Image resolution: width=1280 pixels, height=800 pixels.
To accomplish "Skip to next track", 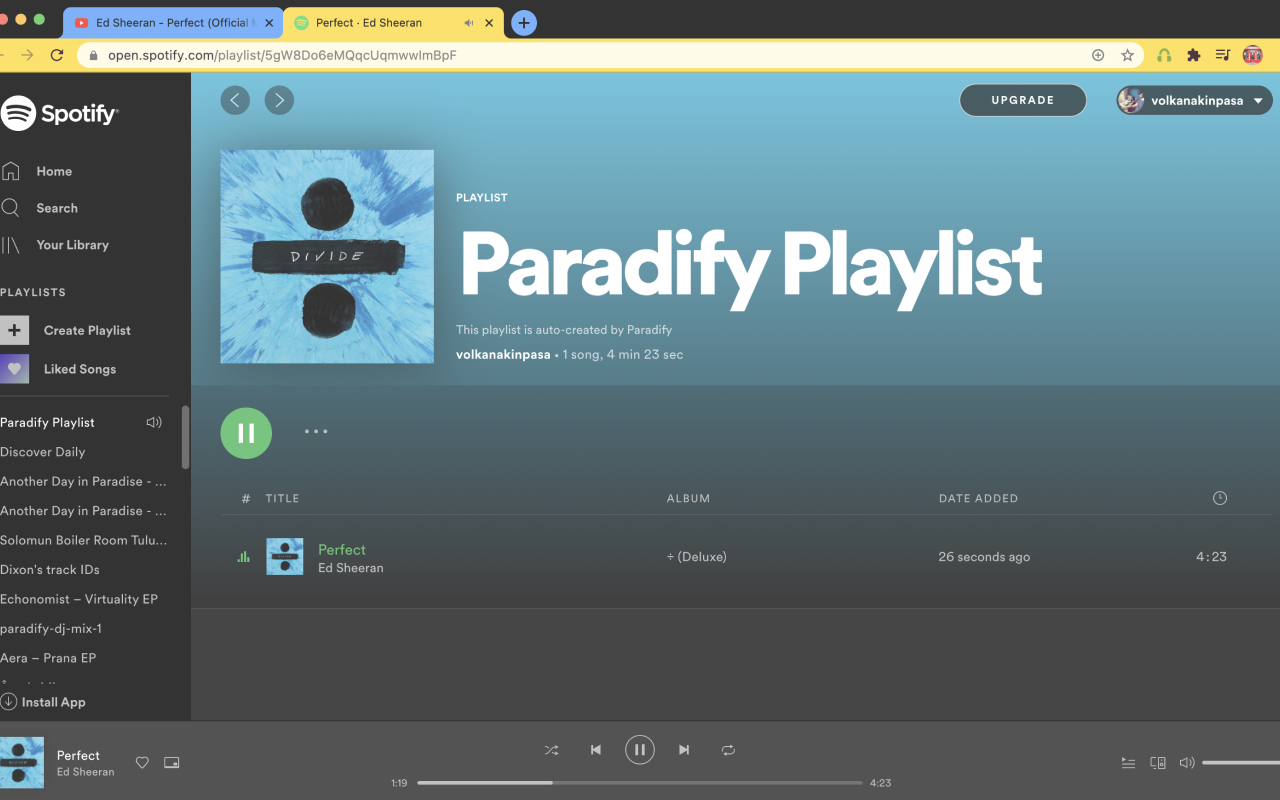I will [684, 750].
